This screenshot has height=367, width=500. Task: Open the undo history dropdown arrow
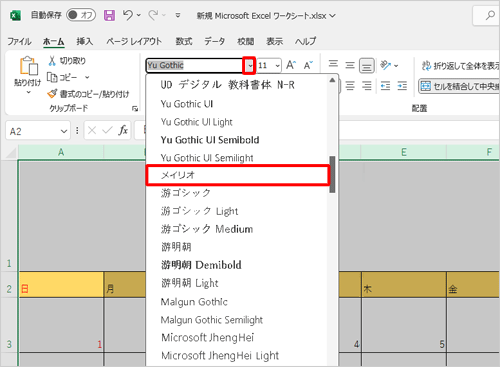click(139, 15)
